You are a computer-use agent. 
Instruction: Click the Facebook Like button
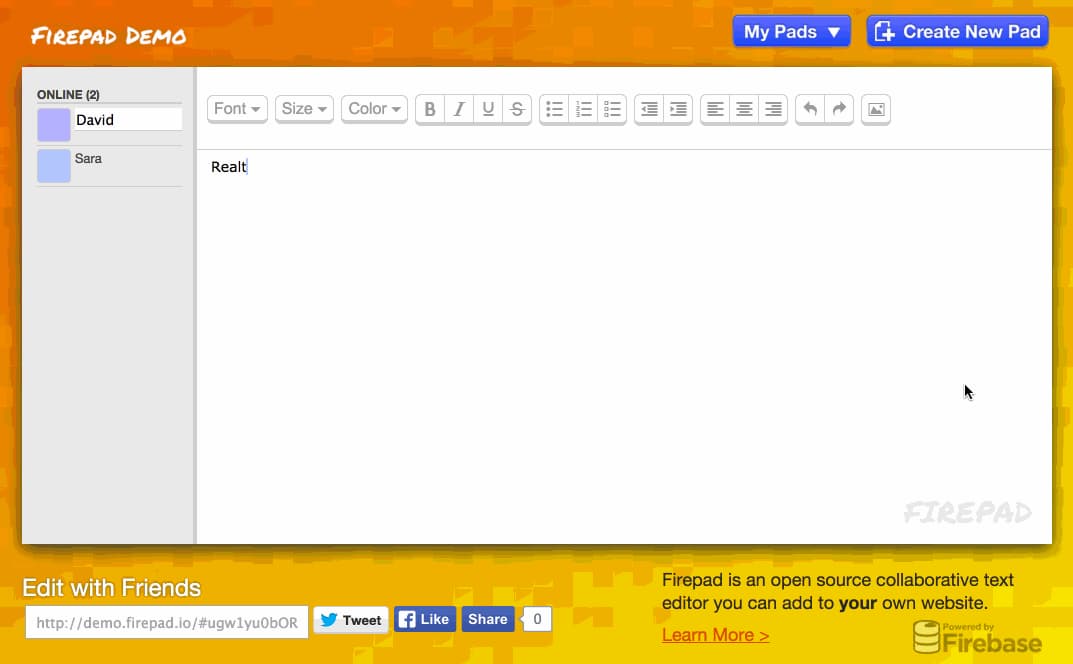(x=425, y=620)
